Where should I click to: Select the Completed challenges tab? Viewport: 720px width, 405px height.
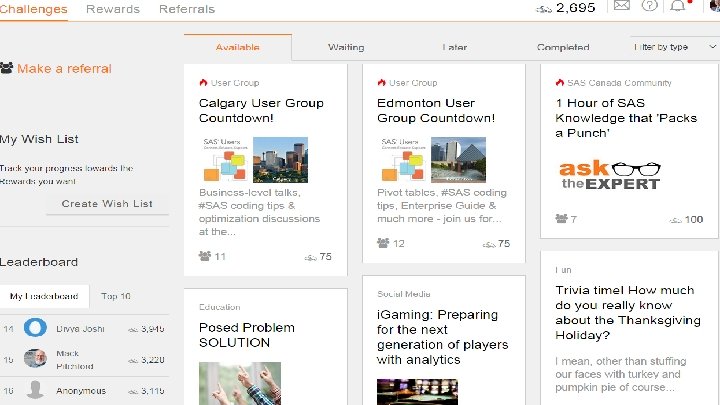click(563, 47)
